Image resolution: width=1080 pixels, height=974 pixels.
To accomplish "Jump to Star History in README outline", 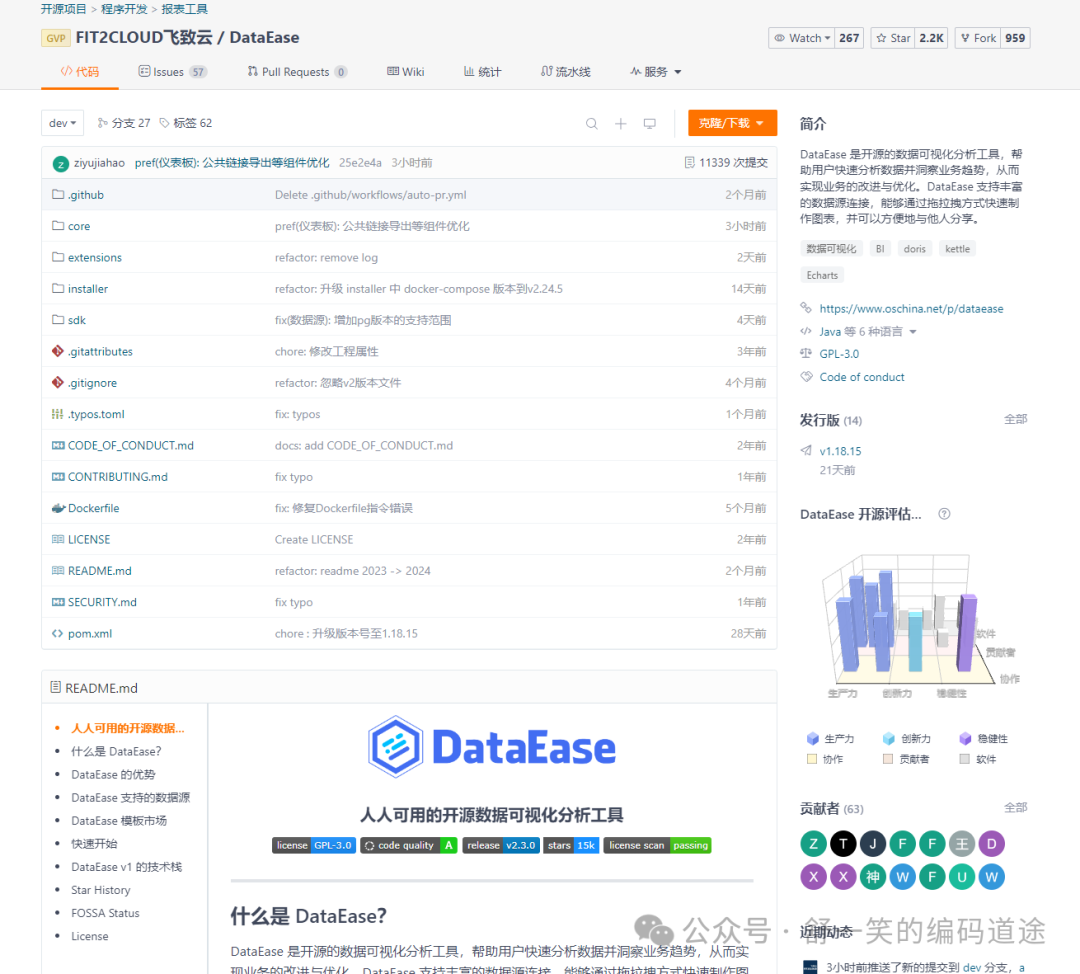I will click(101, 890).
